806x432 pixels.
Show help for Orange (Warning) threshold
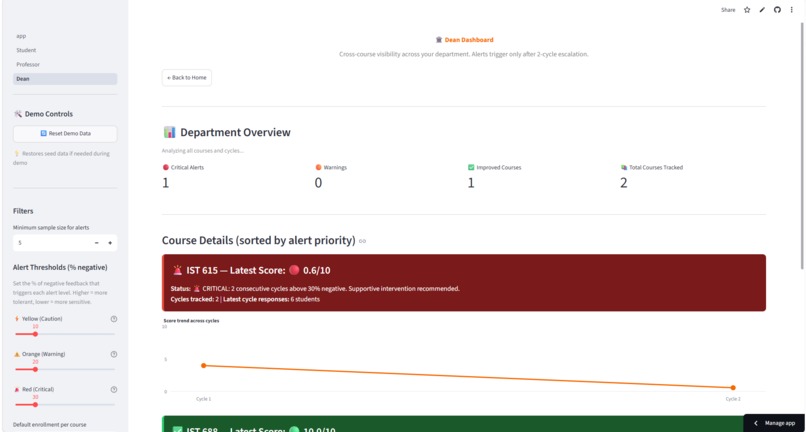(114, 354)
